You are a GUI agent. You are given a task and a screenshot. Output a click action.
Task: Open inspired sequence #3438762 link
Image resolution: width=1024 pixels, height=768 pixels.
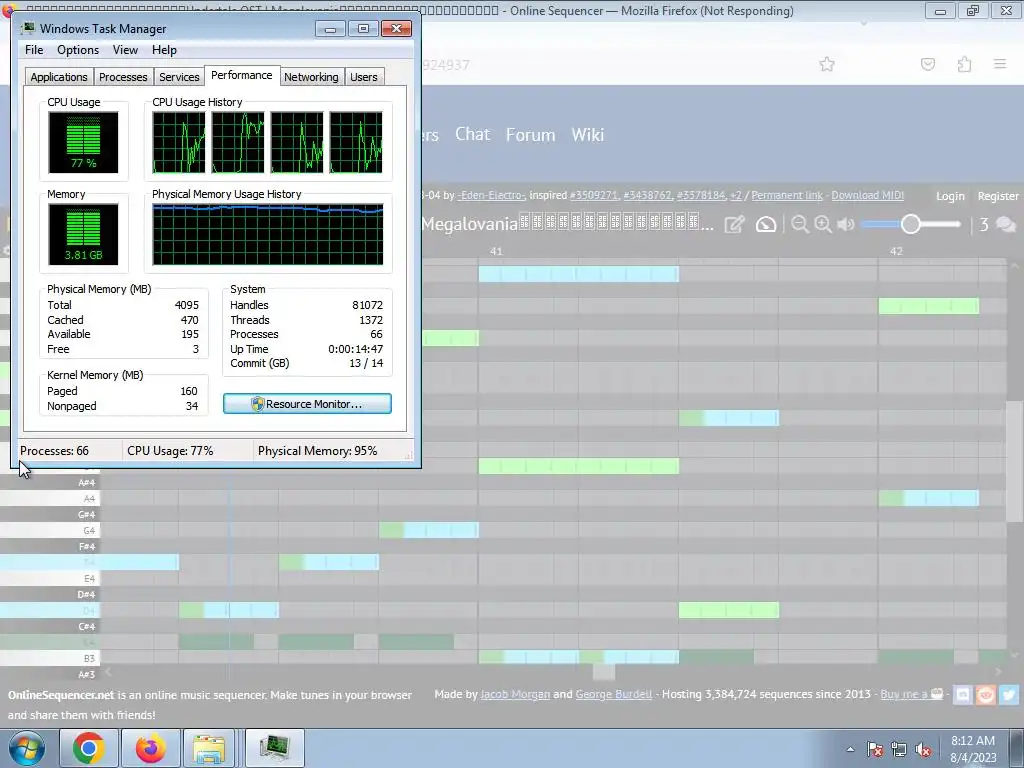coord(647,195)
